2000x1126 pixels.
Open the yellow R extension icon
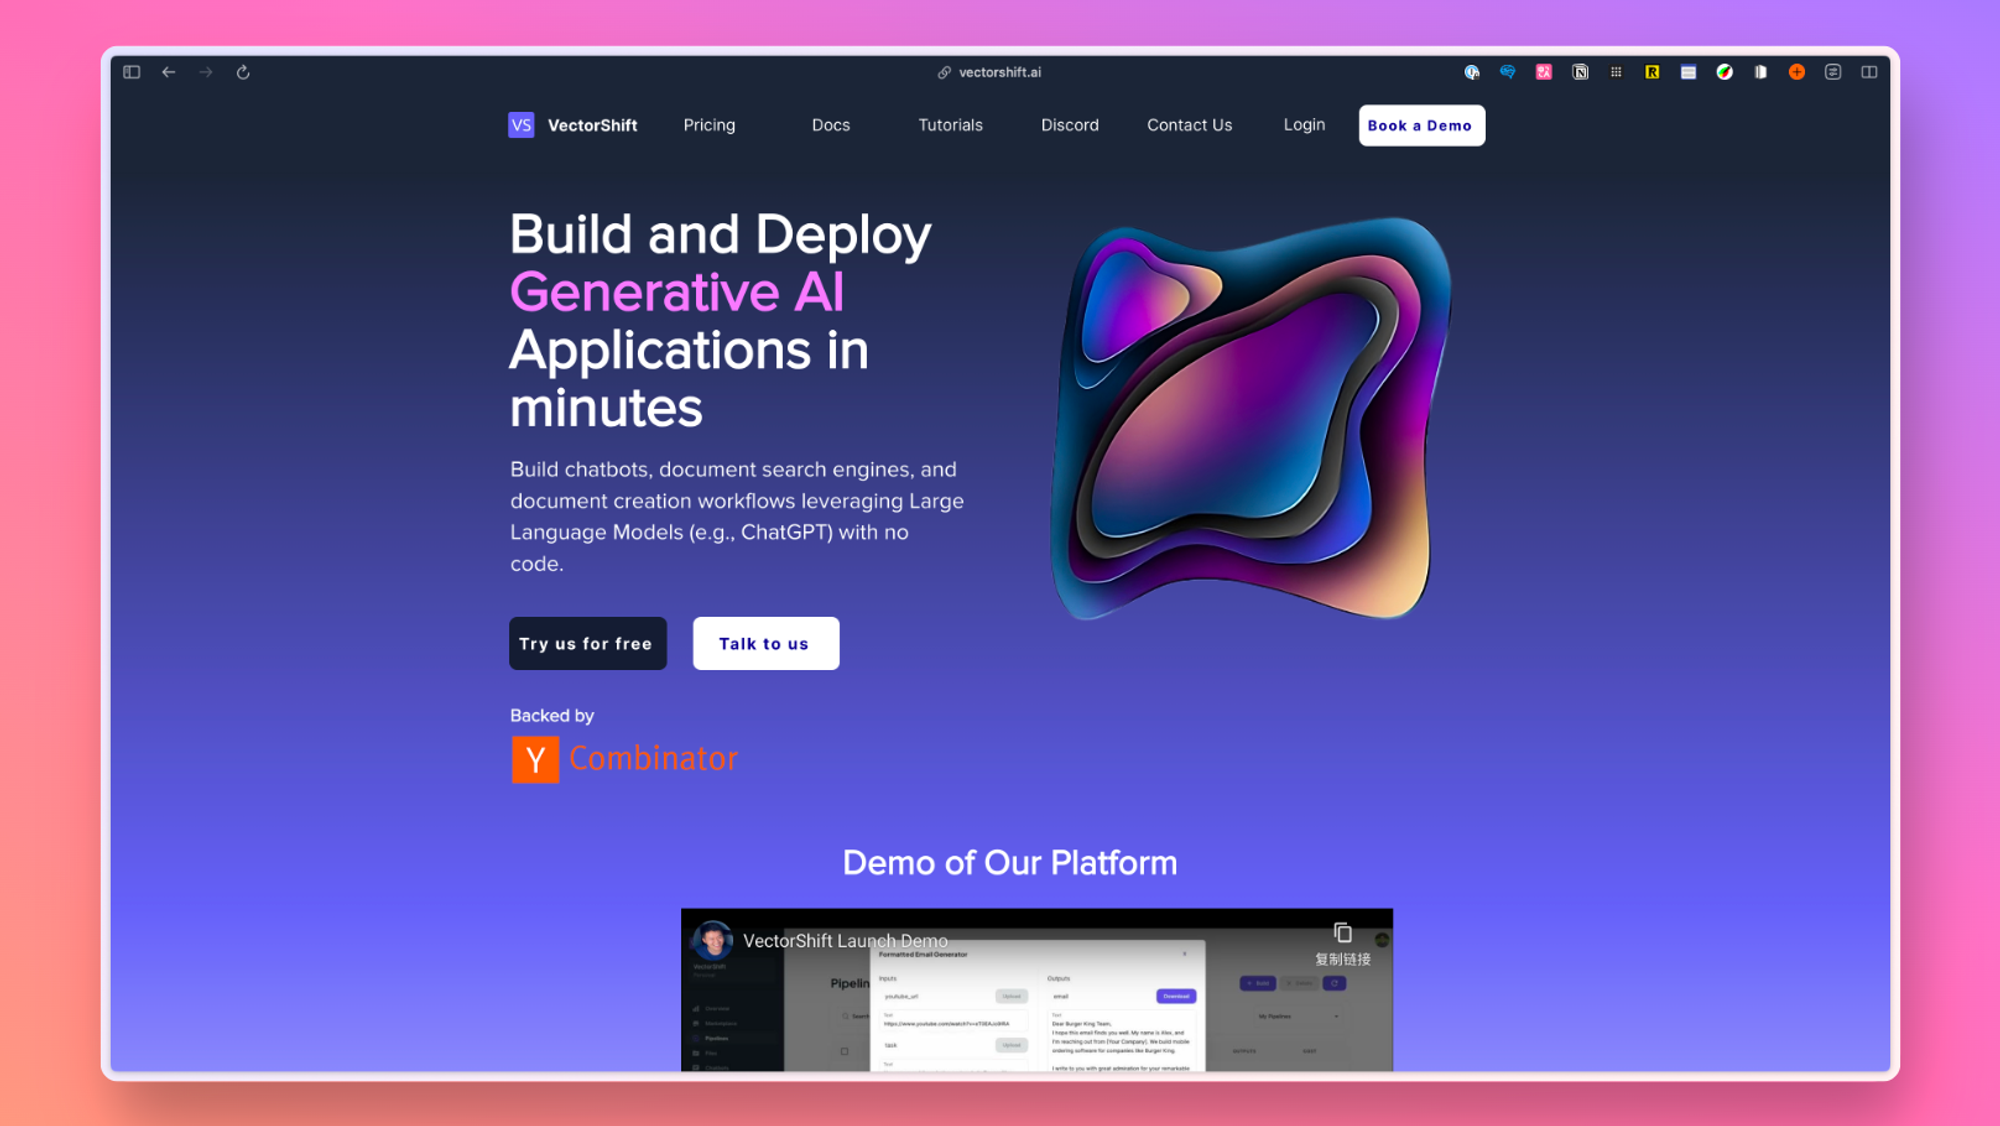click(1652, 72)
